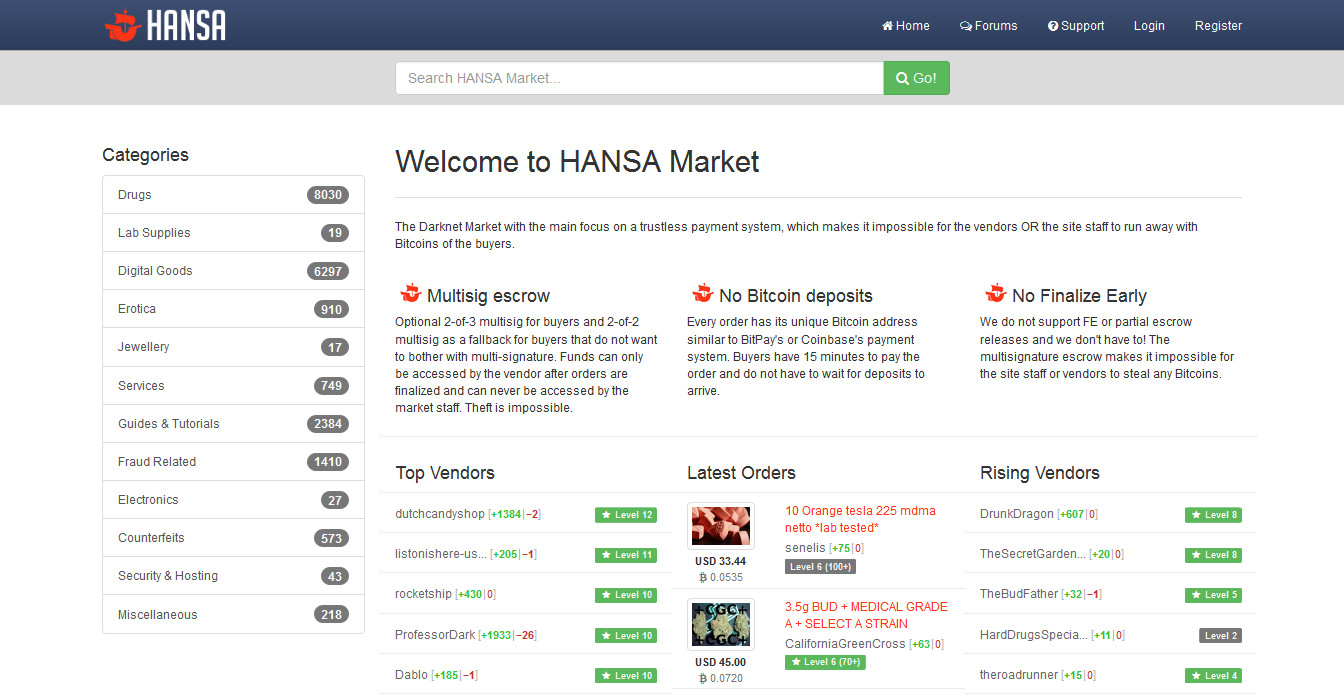Click the ship icon beside No Bitcoin deposits

702,294
